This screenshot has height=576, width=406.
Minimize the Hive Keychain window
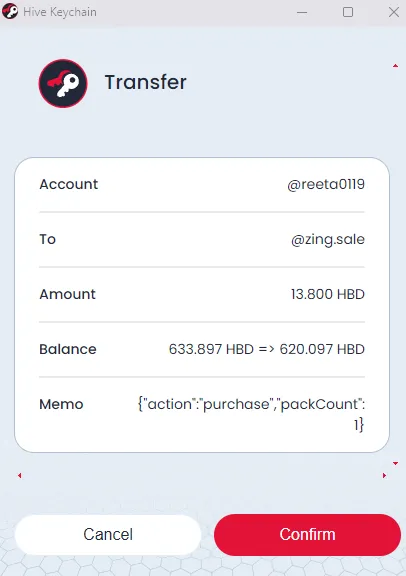[302, 12]
